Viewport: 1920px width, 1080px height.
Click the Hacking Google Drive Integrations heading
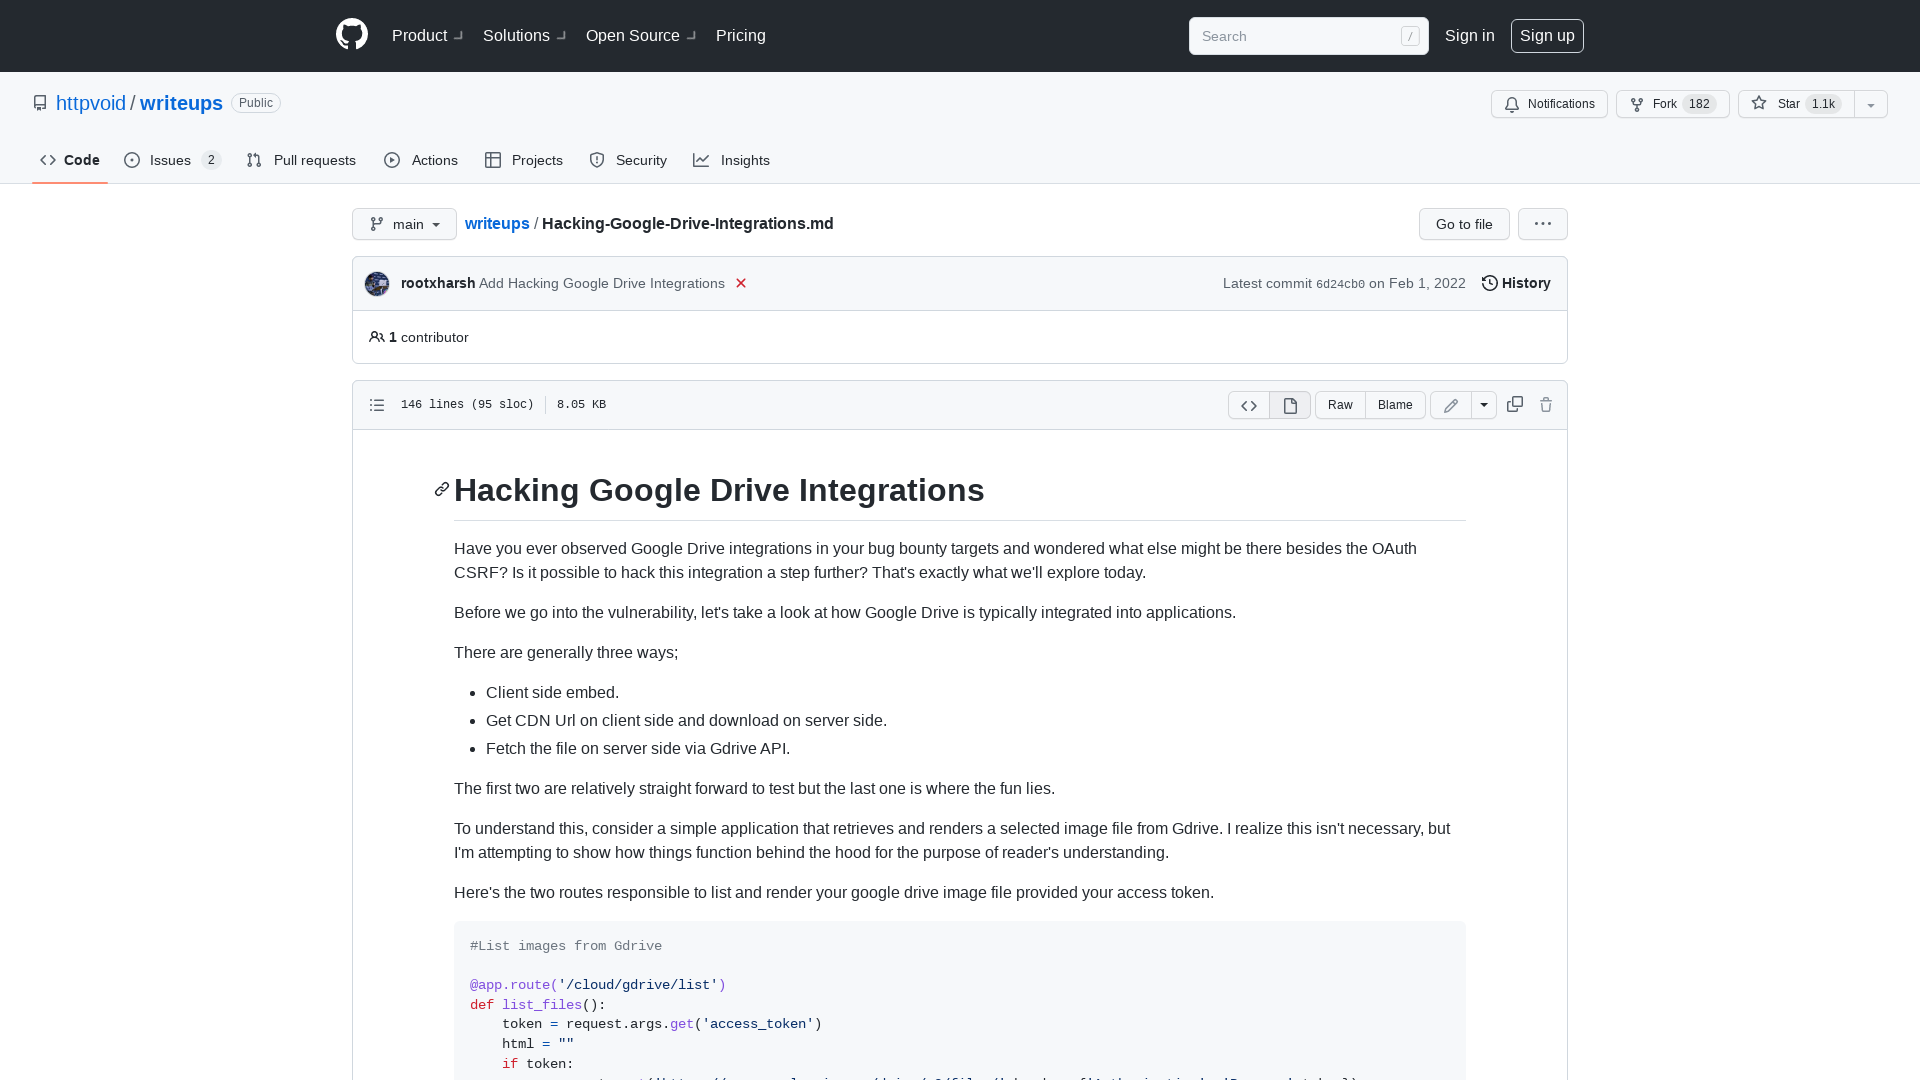[719, 490]
